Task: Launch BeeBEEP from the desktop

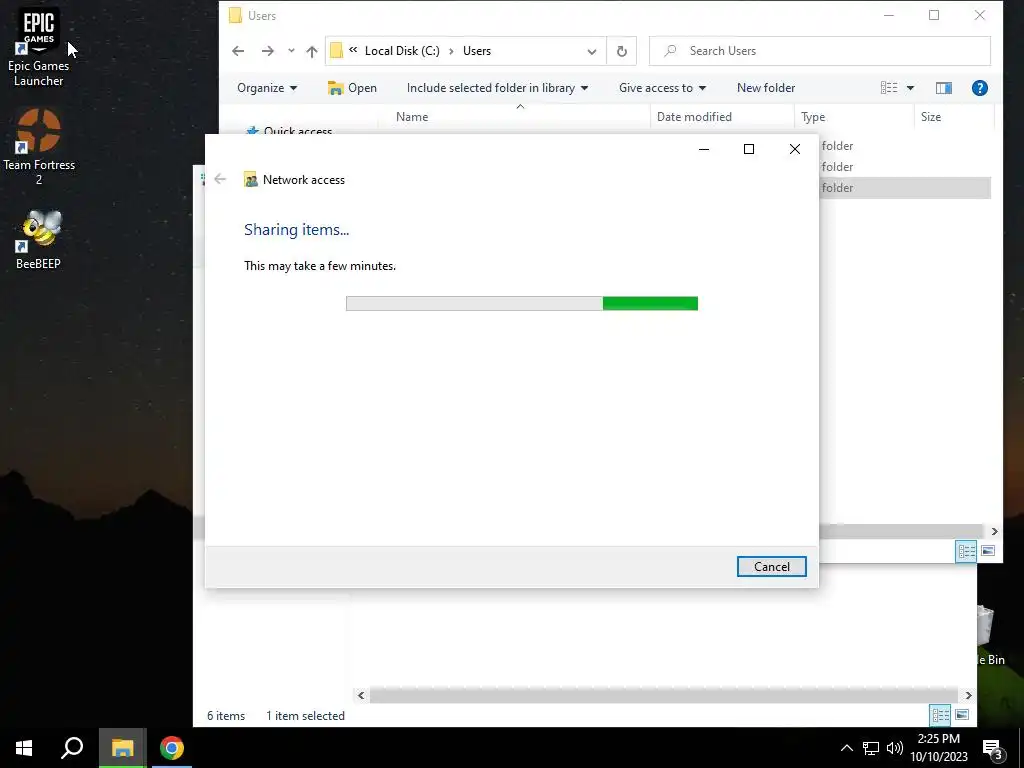Action: (39, 239)
